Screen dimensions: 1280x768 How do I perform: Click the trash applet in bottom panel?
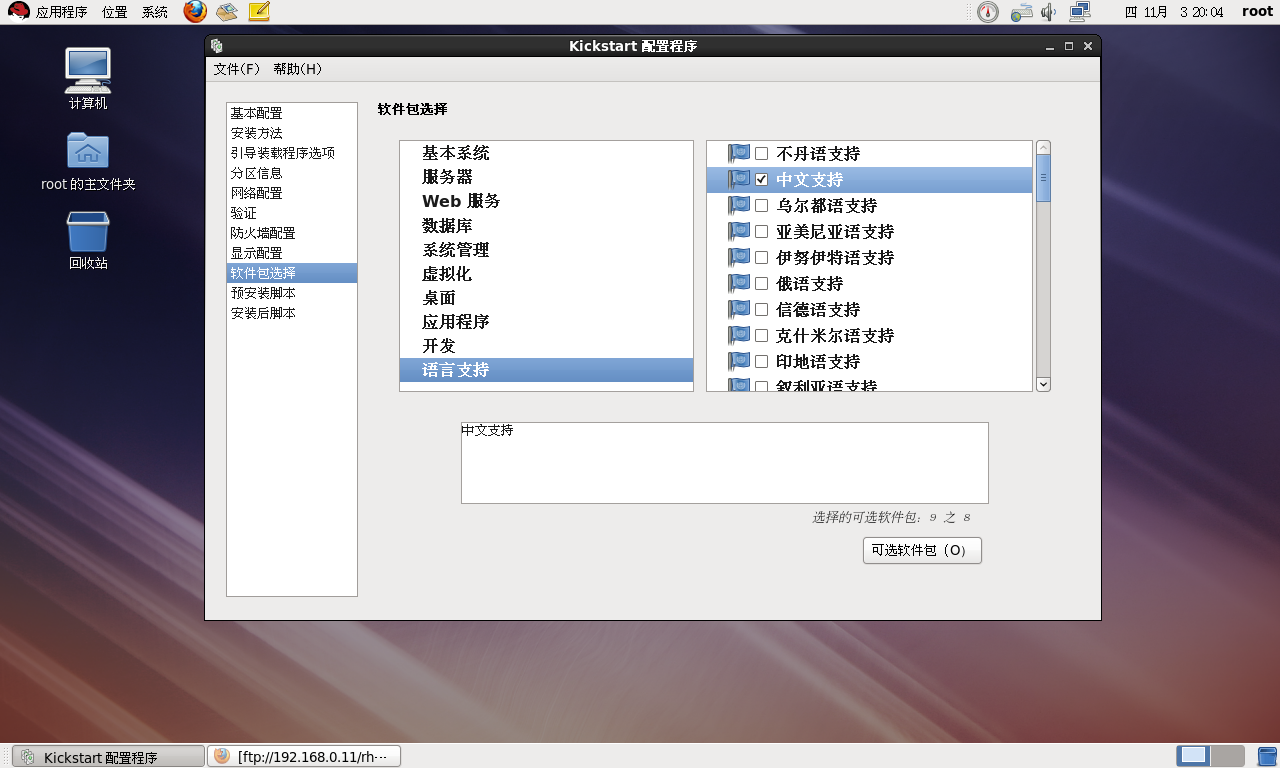pyautogui.click(x=1266, y=756)
